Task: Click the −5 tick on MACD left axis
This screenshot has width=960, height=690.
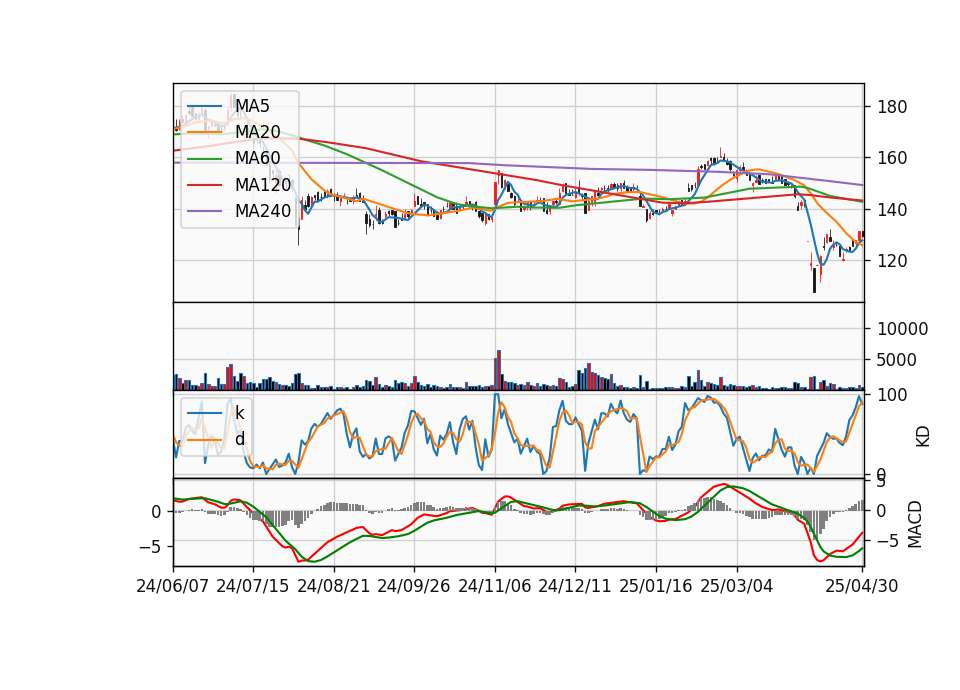Action: [x=150, y=547]
